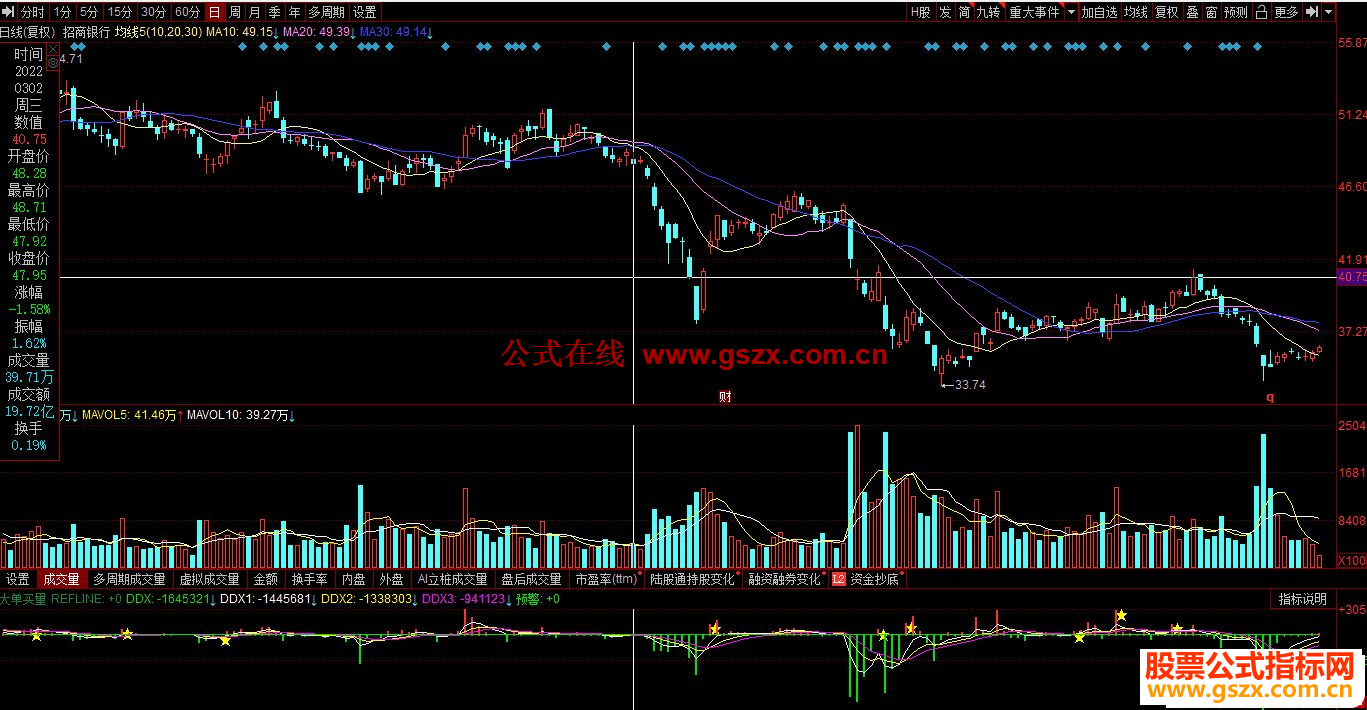Select the 60分 period tab
The height and width of the screenshot is (710, 1367).
click(186, 12)
